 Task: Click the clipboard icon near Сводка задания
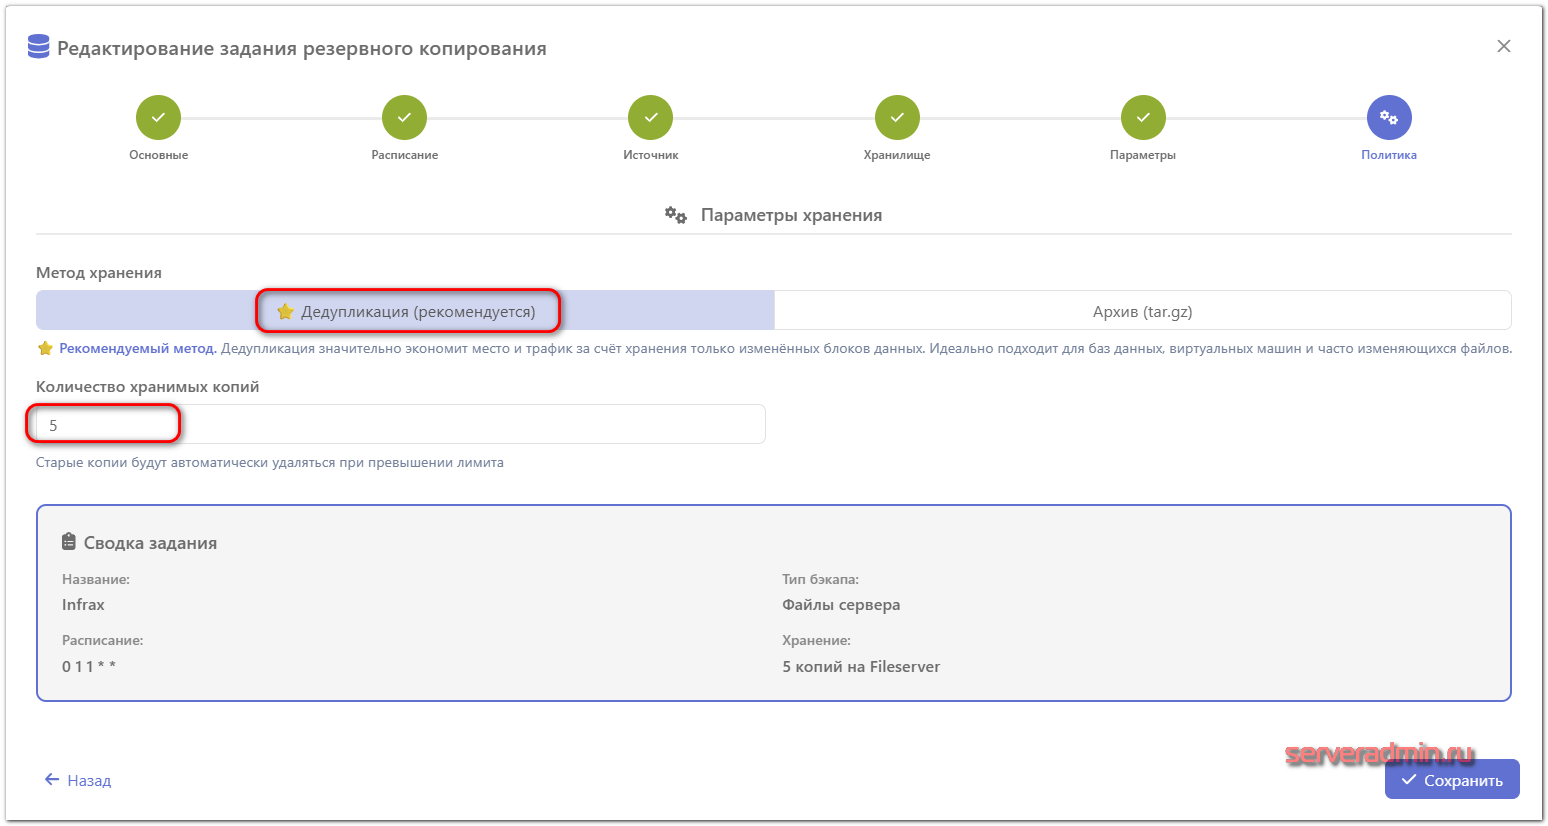pyautogui.click(x=69, y=542)
